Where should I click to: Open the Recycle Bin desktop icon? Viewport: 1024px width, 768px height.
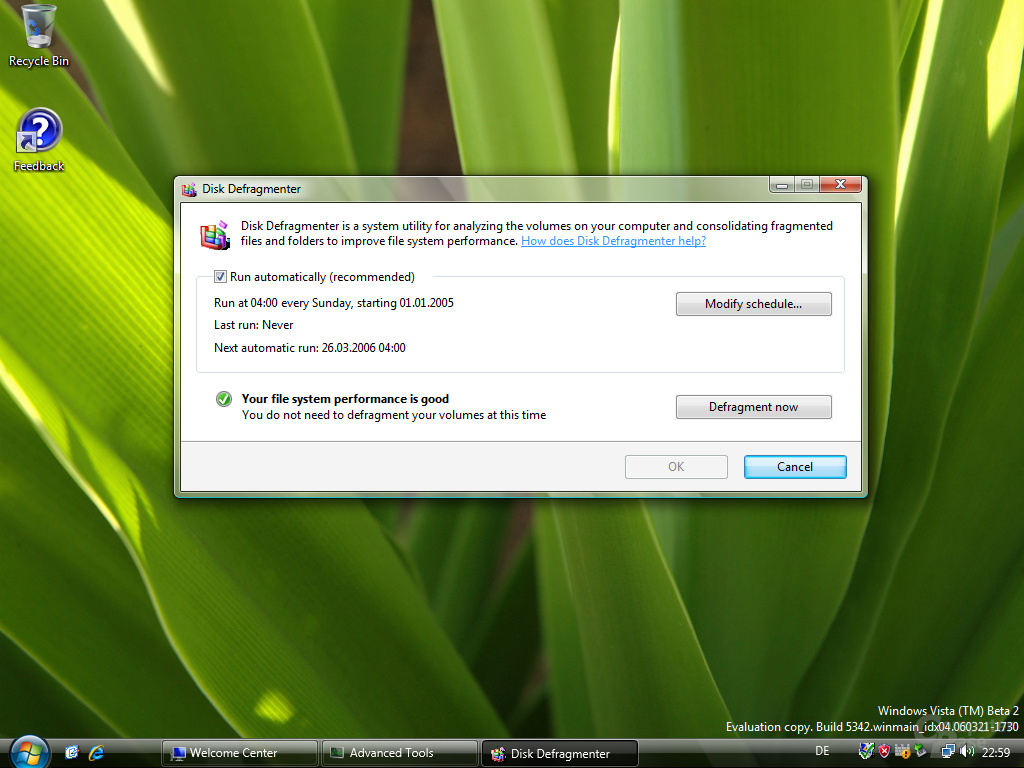pos(38,35)
